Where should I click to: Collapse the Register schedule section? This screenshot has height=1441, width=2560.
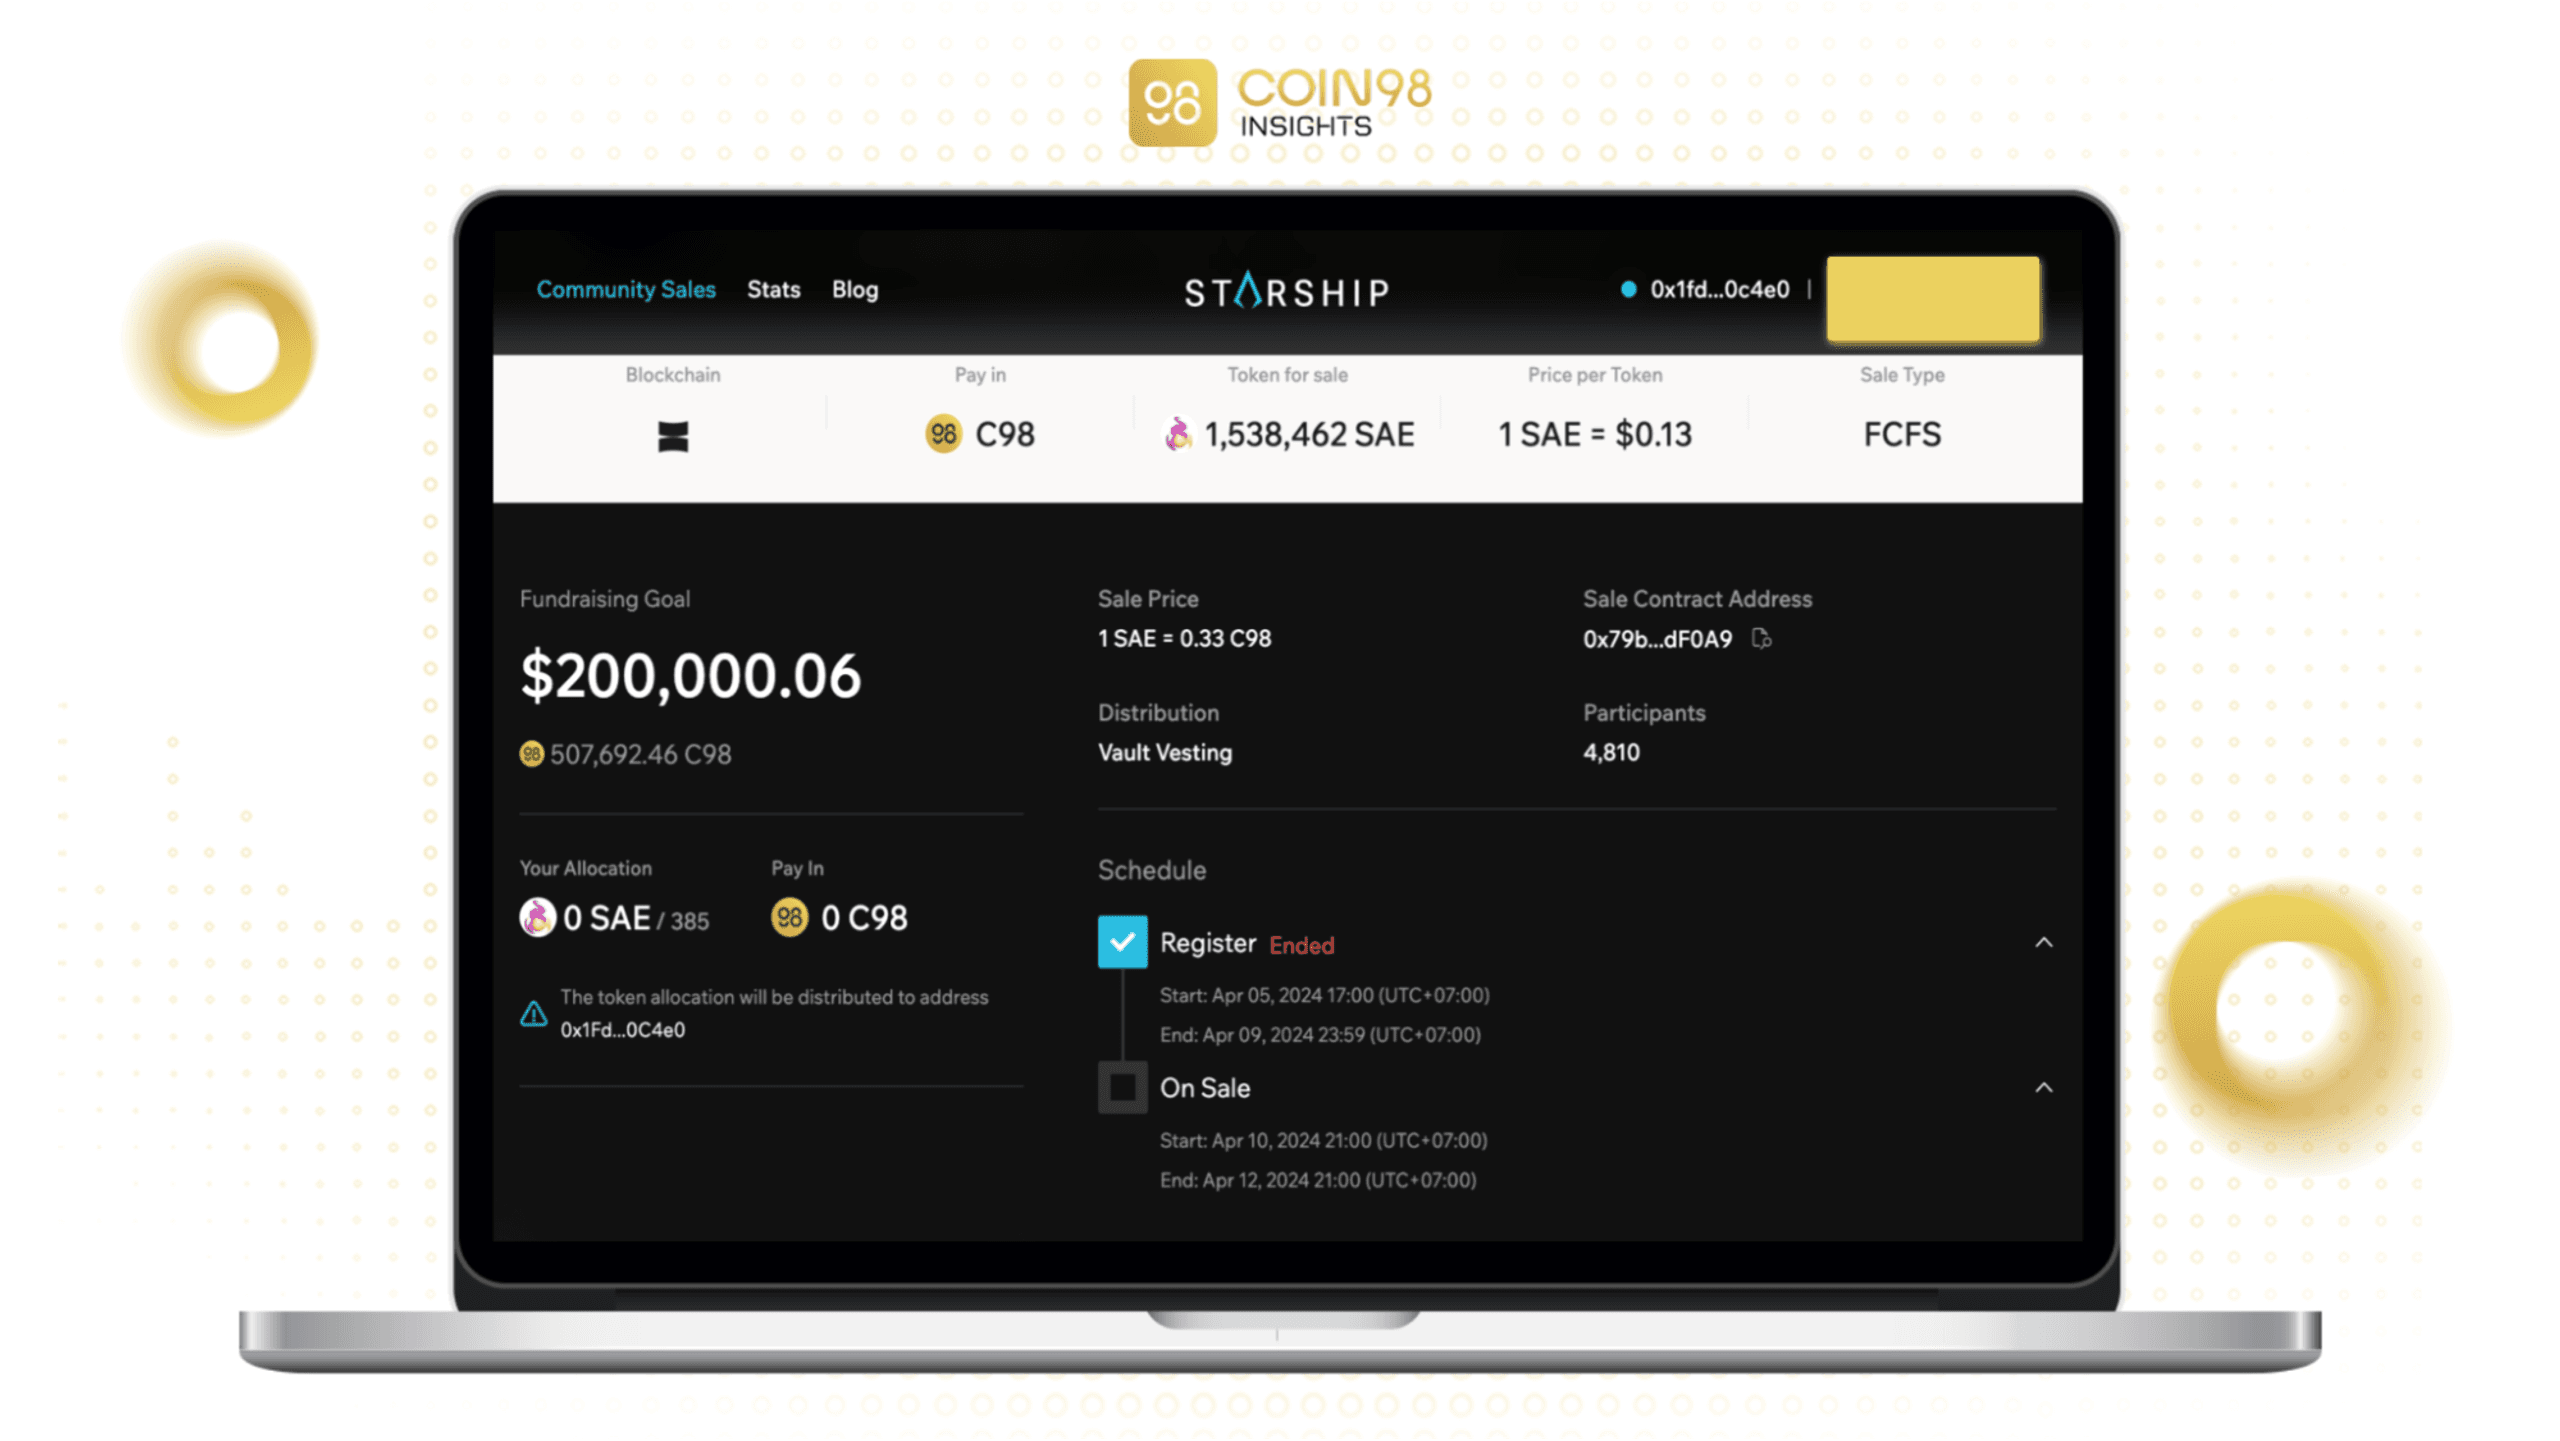coord(2043,942)
